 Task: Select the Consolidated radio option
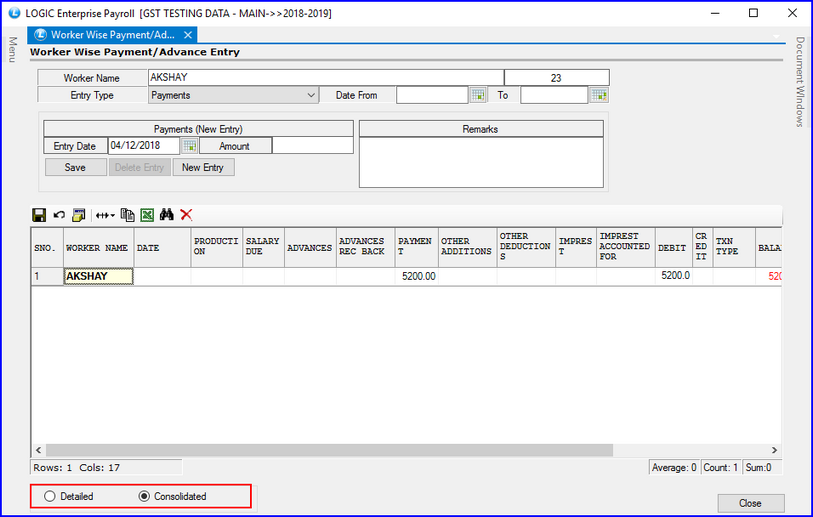143,496
